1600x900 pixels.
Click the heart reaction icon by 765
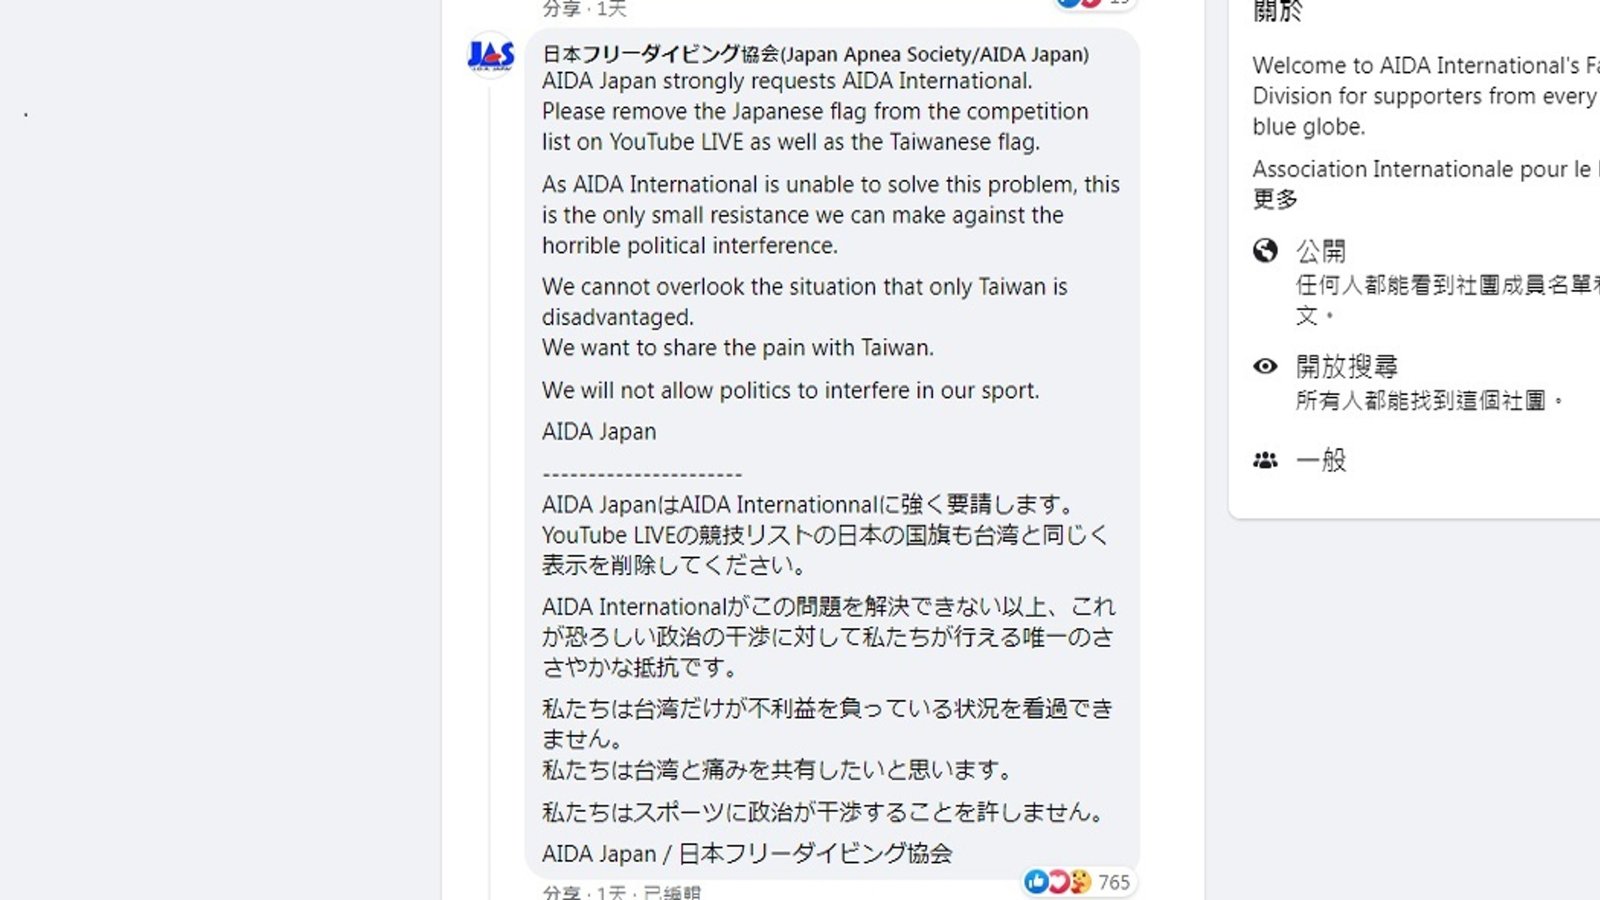coord(1058,881)
